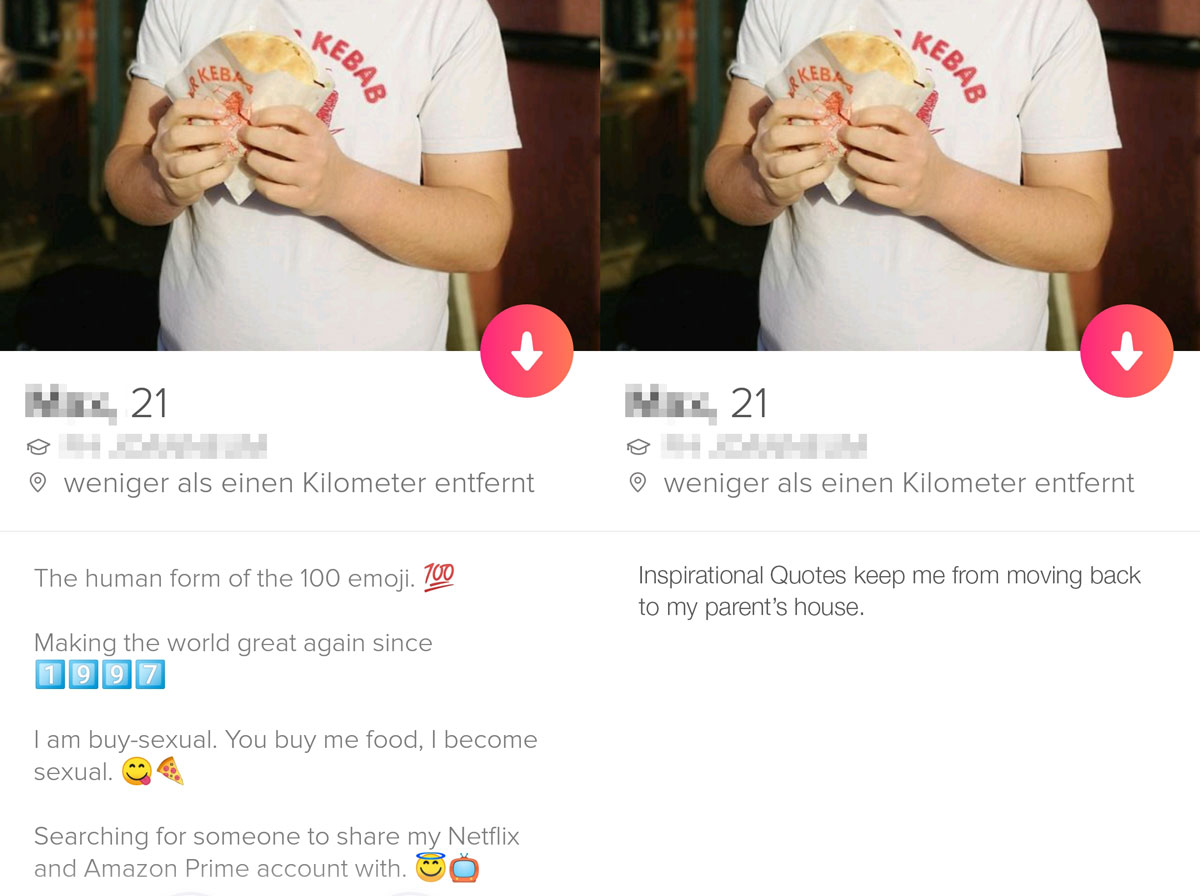This screenshot has width=1200, height=896.
Task: Click the angel halo smiley emoji
Action: [x=430, y=866]
